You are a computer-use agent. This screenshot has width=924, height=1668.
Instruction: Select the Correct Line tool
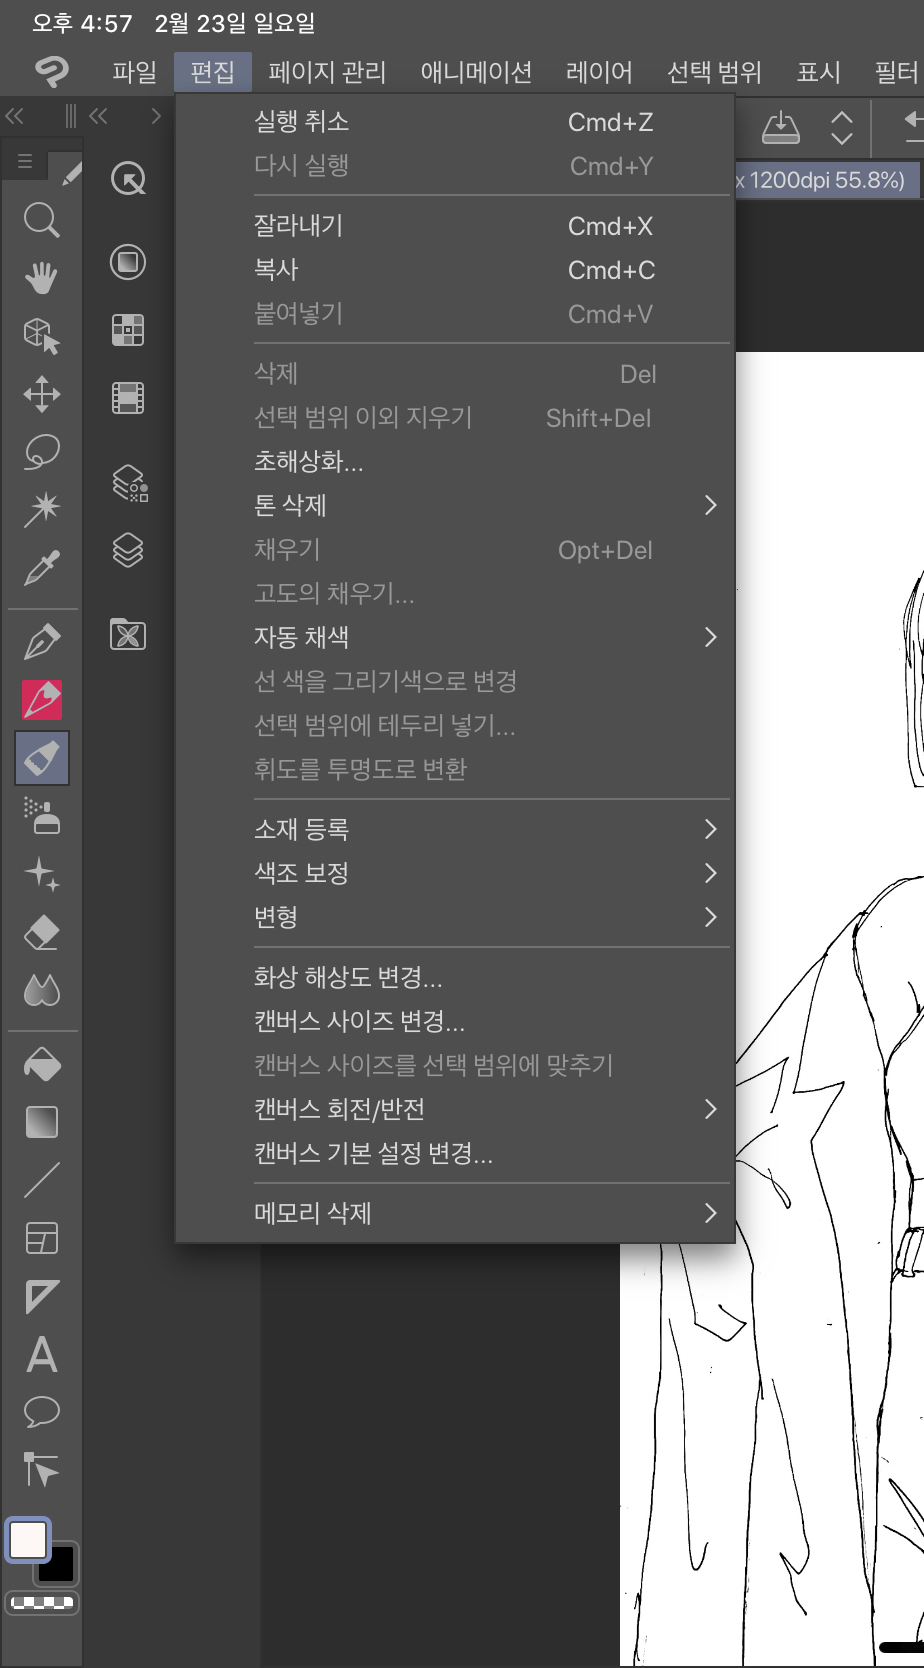click(x=41, y=1471)
